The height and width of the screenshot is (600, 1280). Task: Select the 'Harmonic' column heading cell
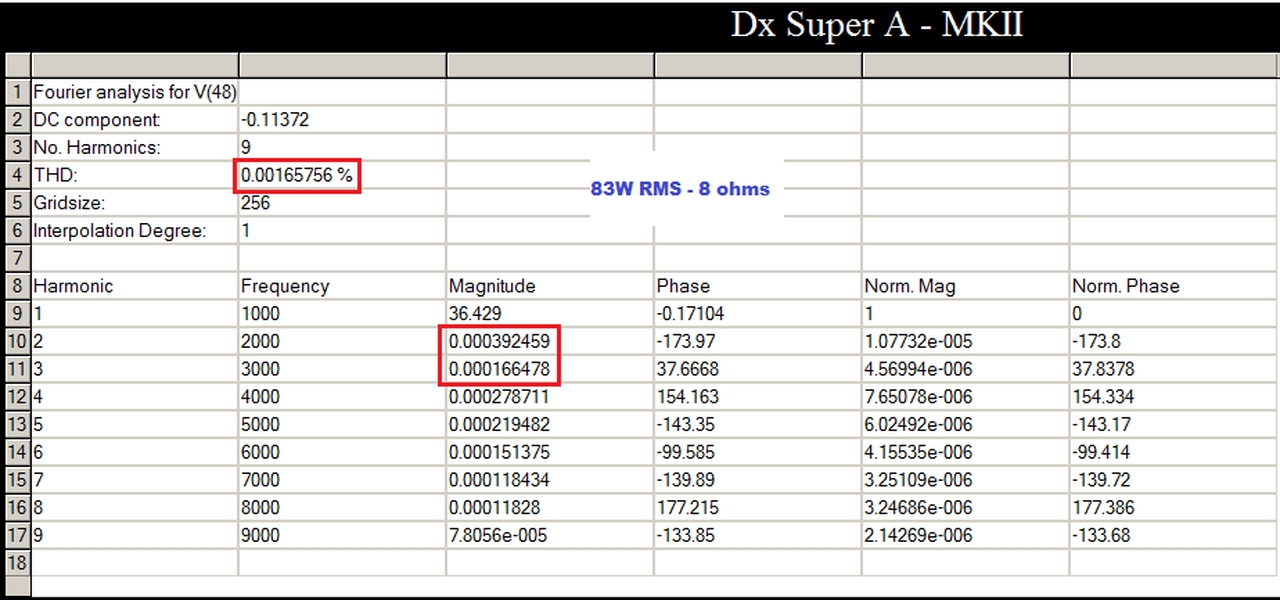135,286
